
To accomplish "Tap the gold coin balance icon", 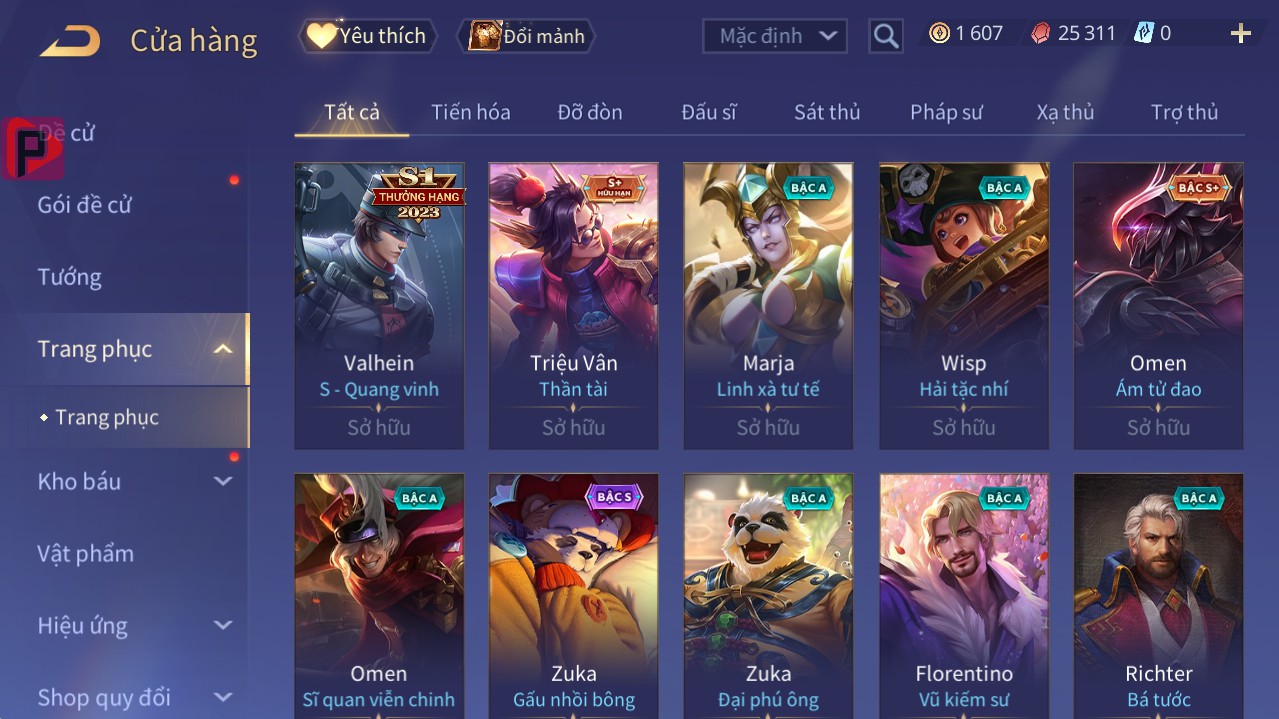I will click(939, 34).
